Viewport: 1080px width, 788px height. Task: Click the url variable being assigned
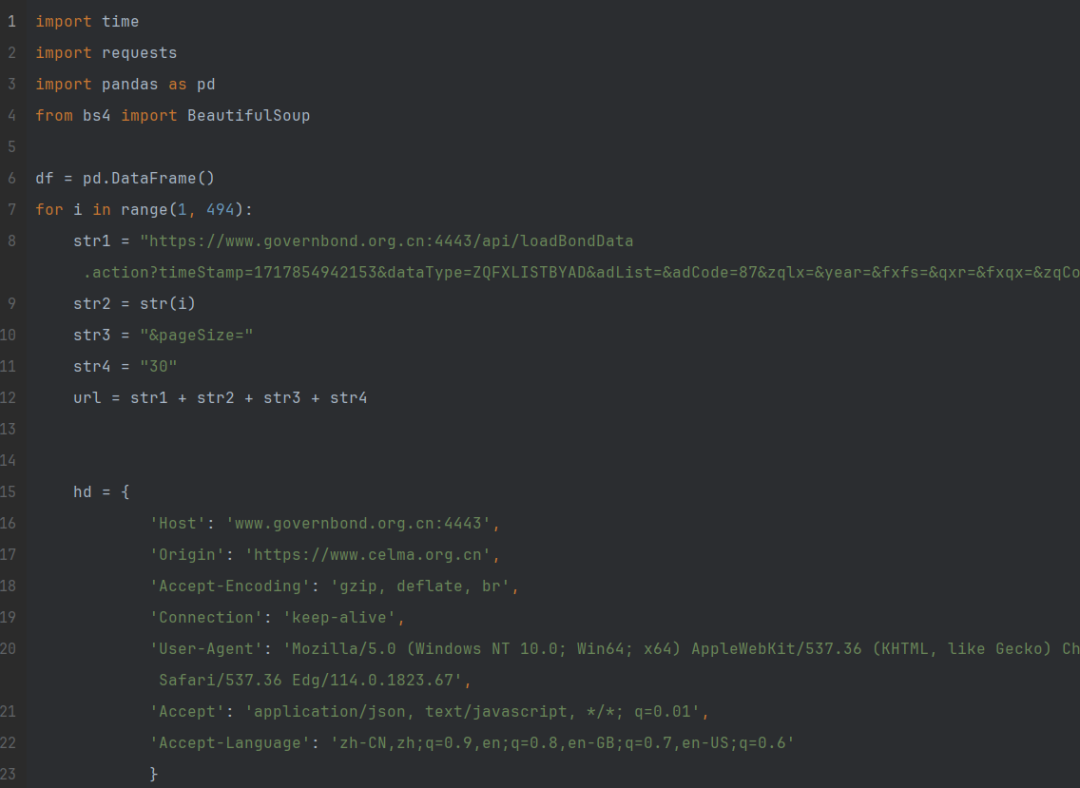click(x=87, y=398)
